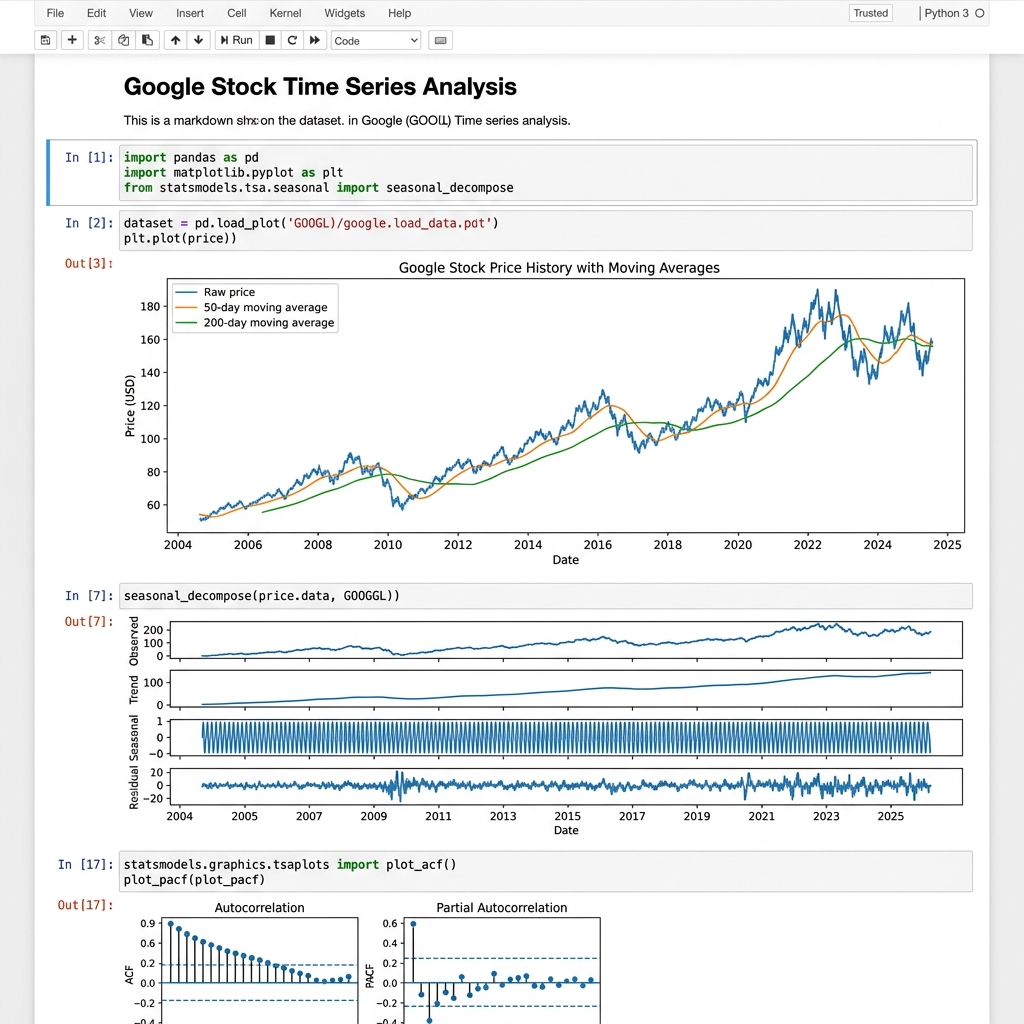Image resolution: width=1024 pixels, height=1024 pixels.
Task: Click the kernel idle circle indicator
Action: click(x=980, y=13)
